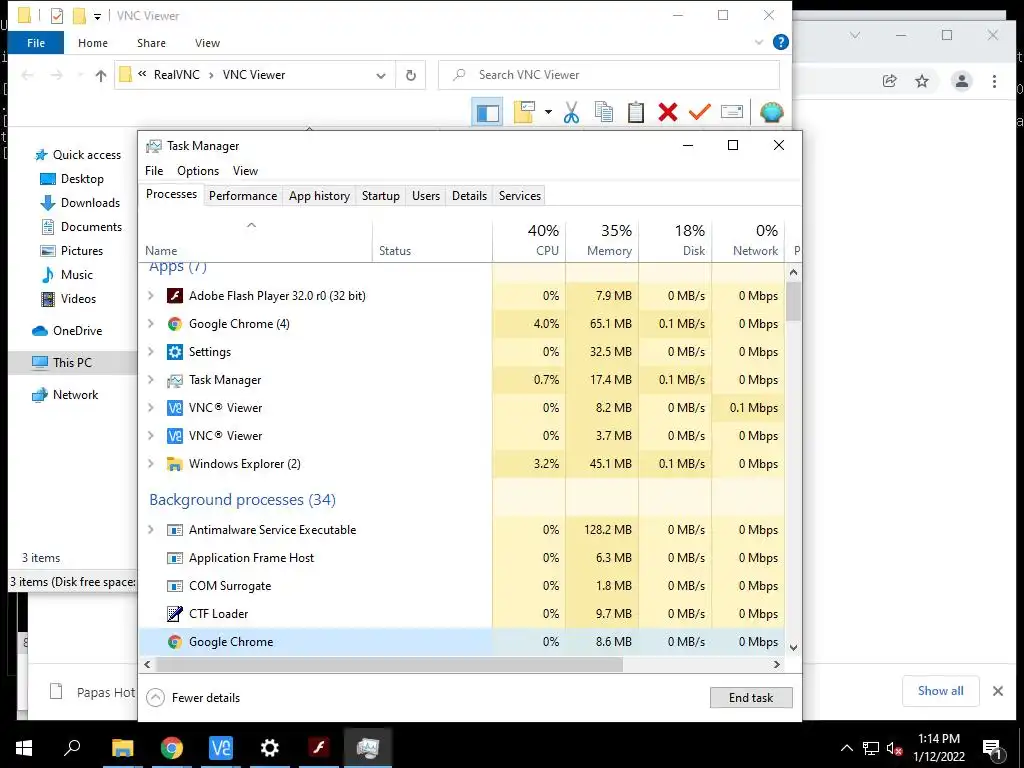Select Application Frame Host process

pos(462,558)
